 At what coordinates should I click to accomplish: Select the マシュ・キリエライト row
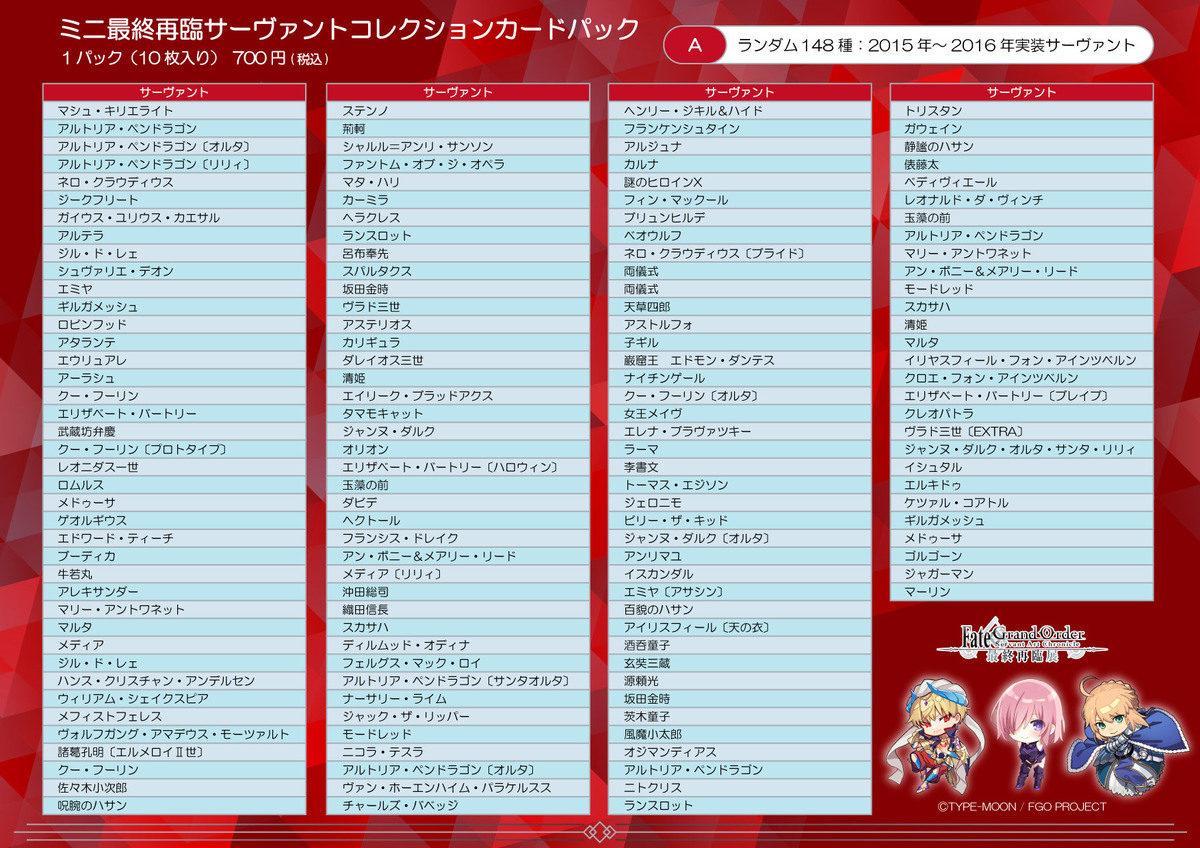(174, 110)
